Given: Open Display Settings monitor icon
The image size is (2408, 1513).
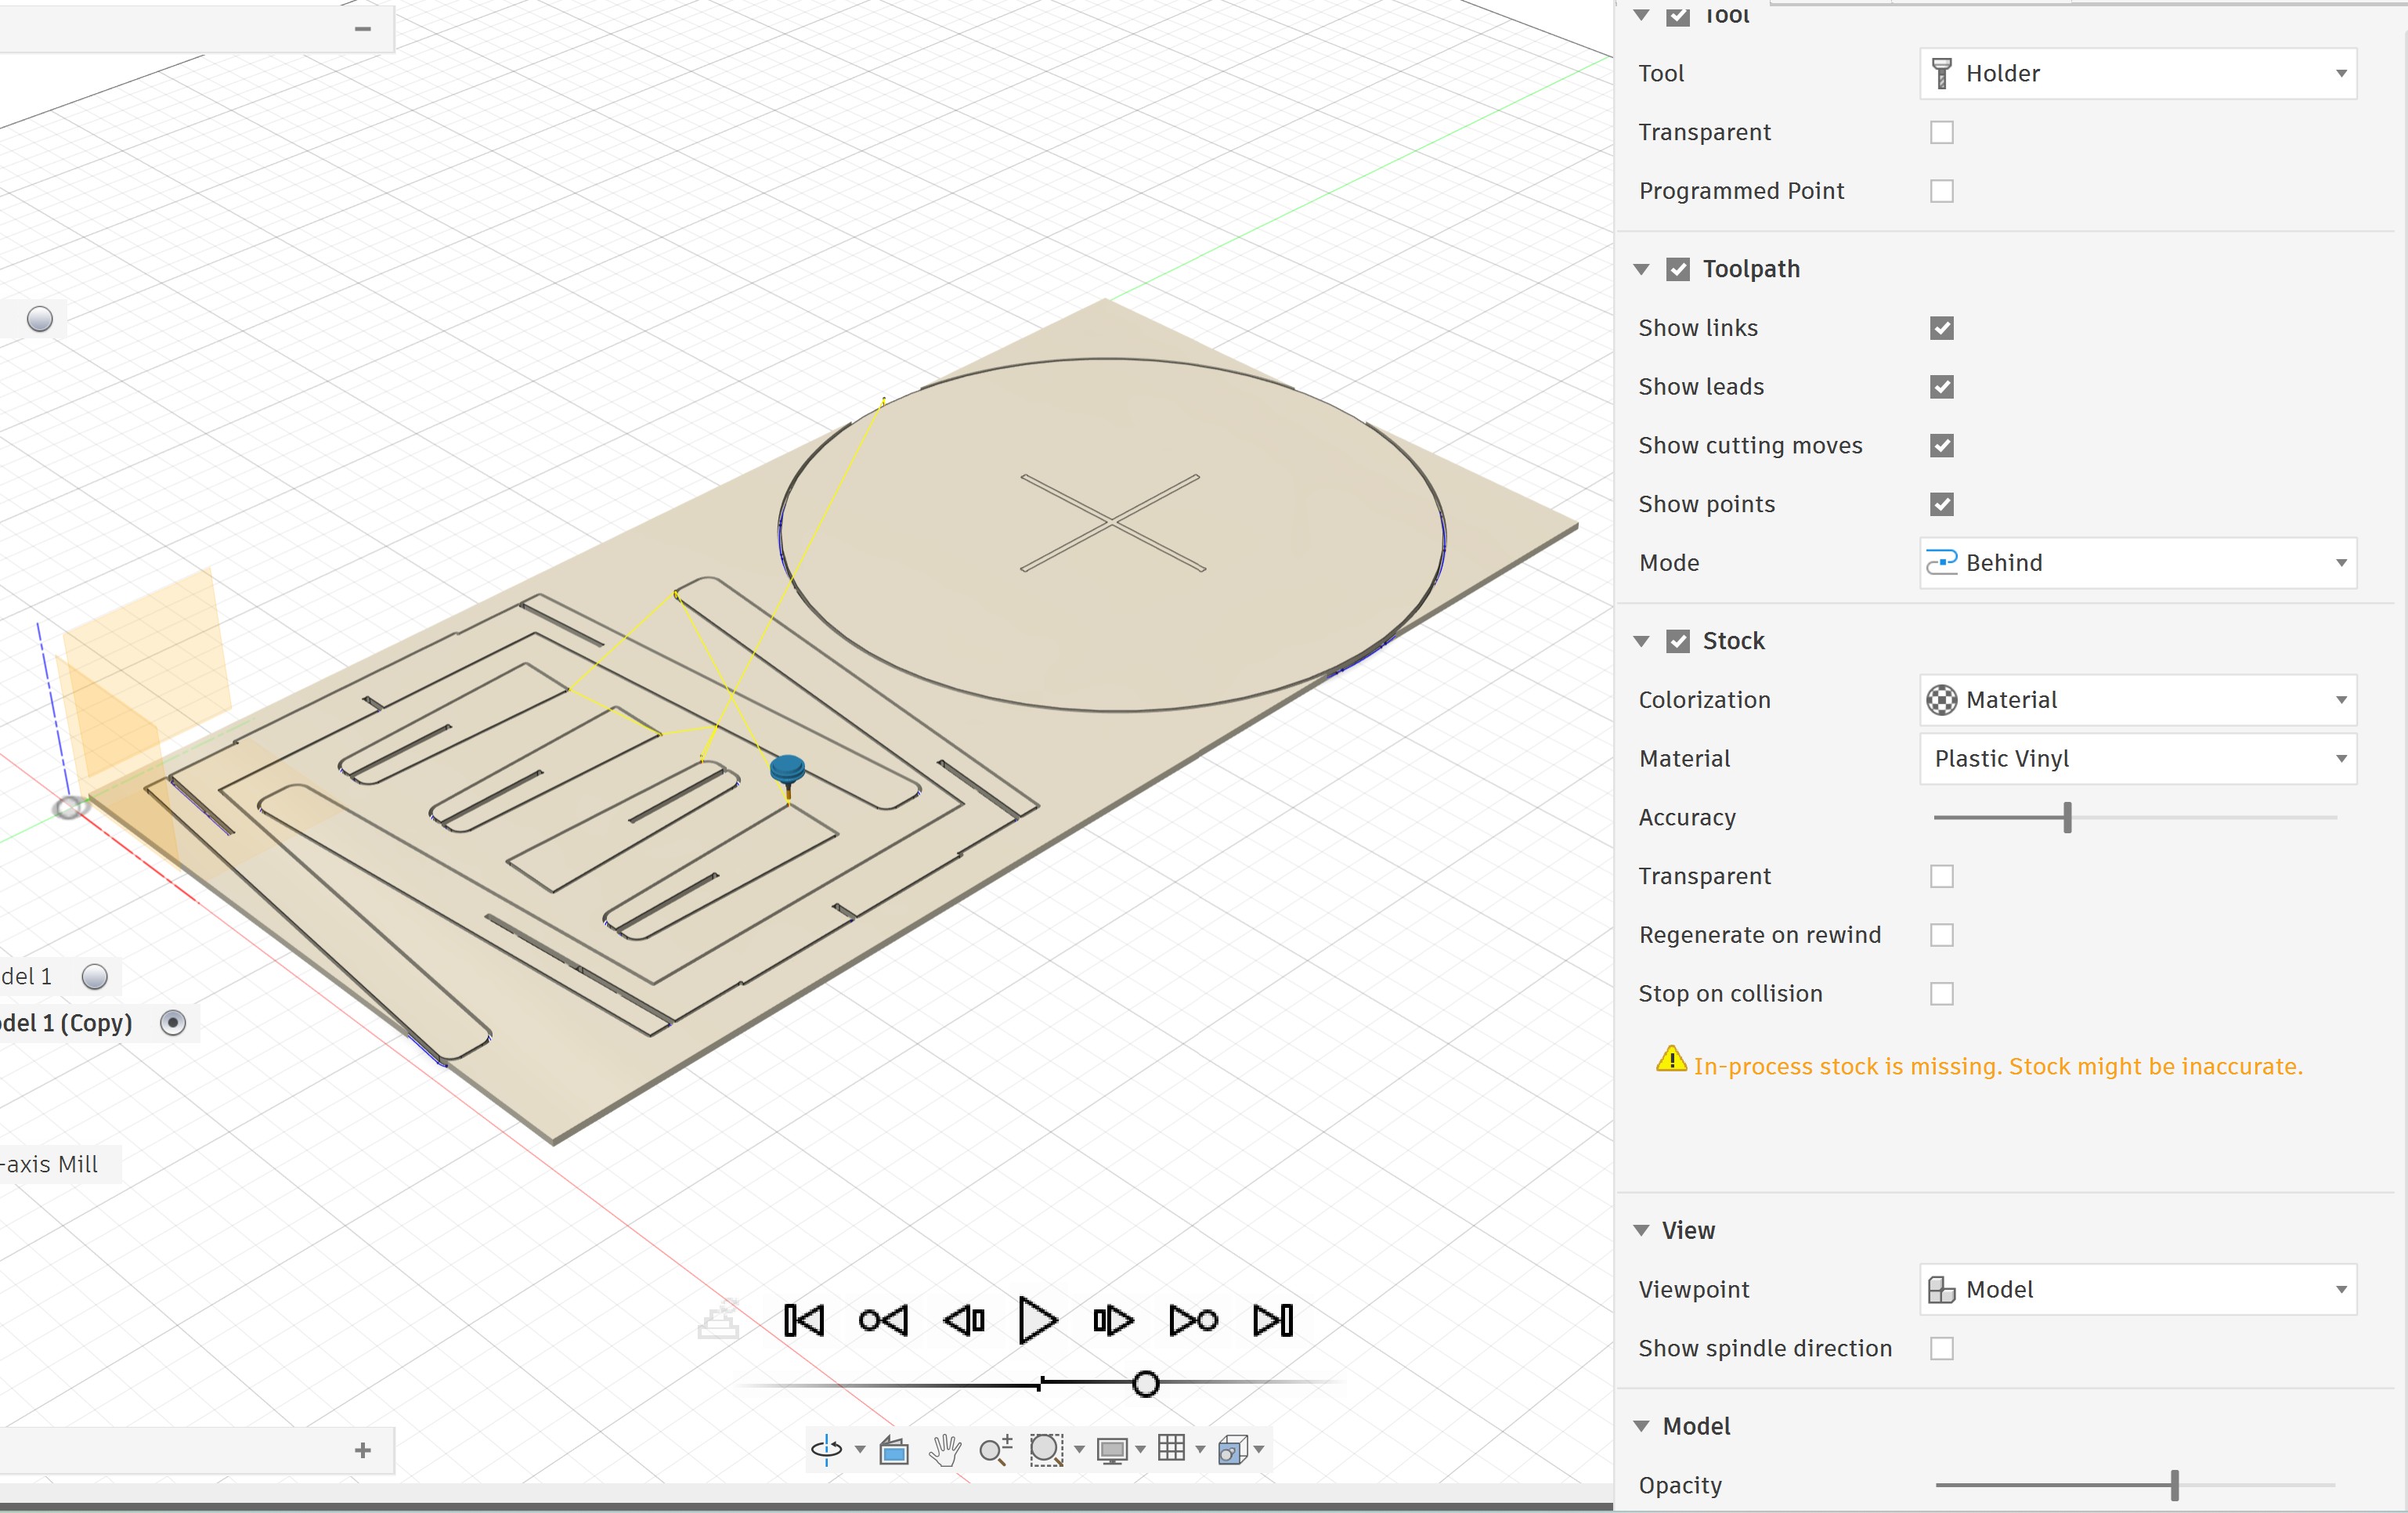Looking at the screenshot, I should [1112, 1449].
